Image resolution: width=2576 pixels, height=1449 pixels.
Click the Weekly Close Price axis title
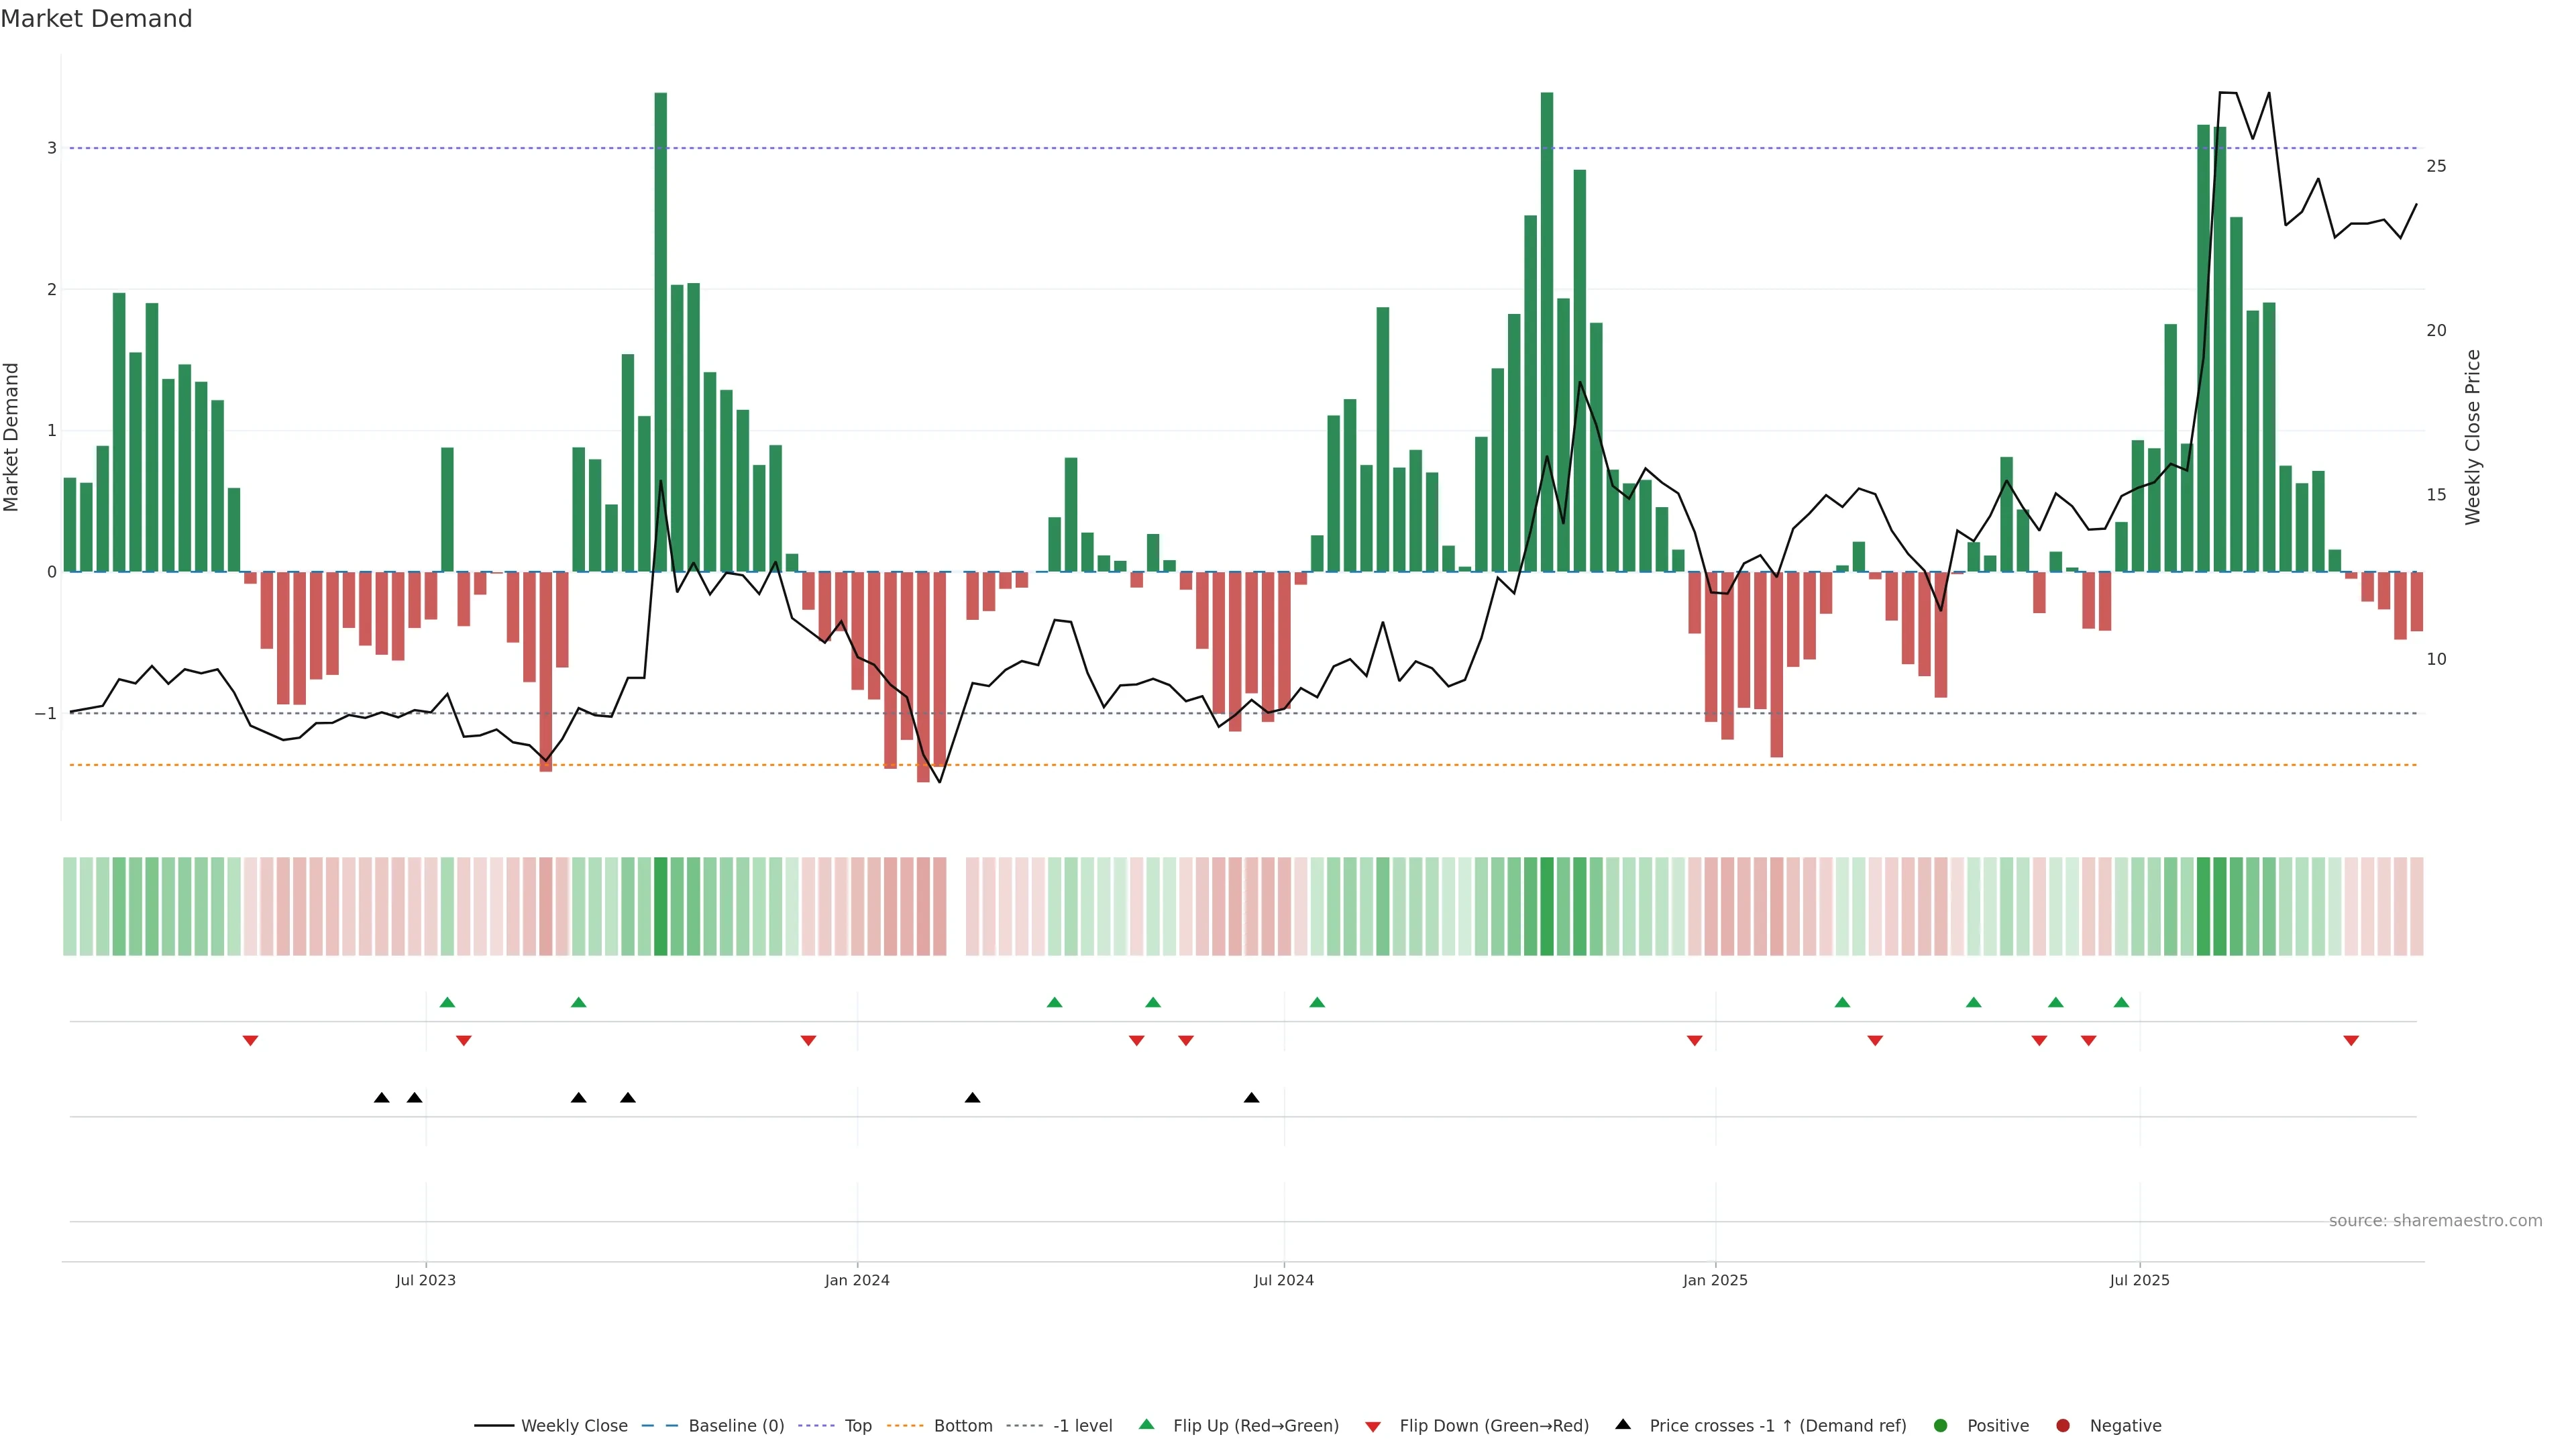pos(2472,437)
